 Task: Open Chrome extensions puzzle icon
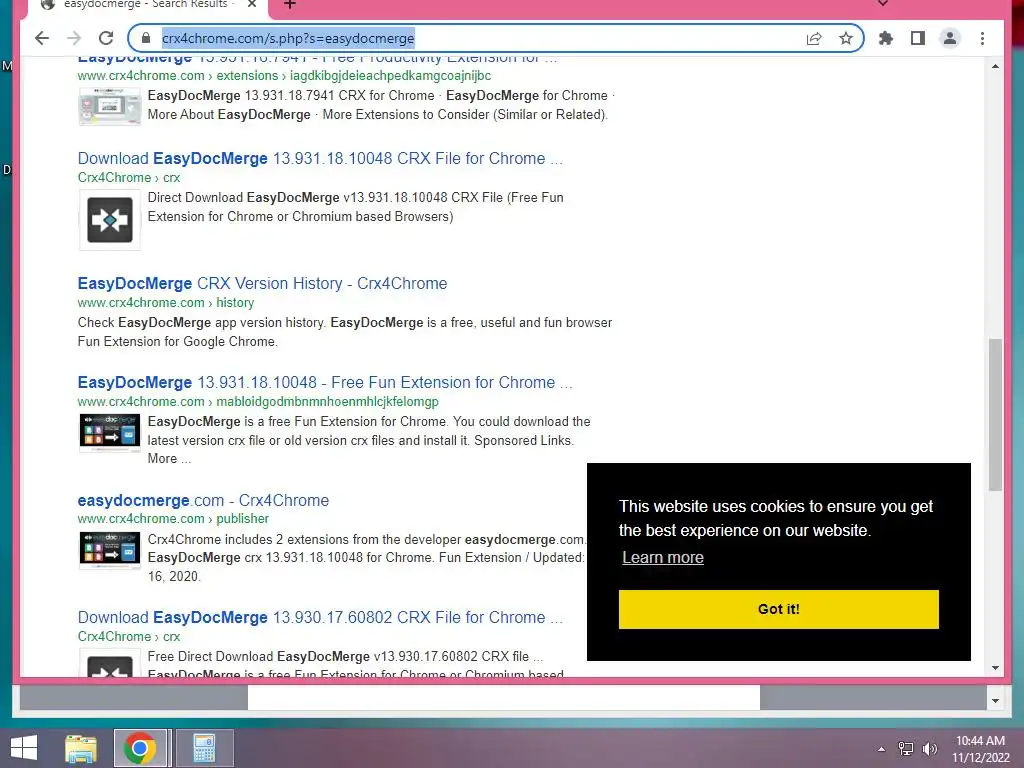coord(886,38)
